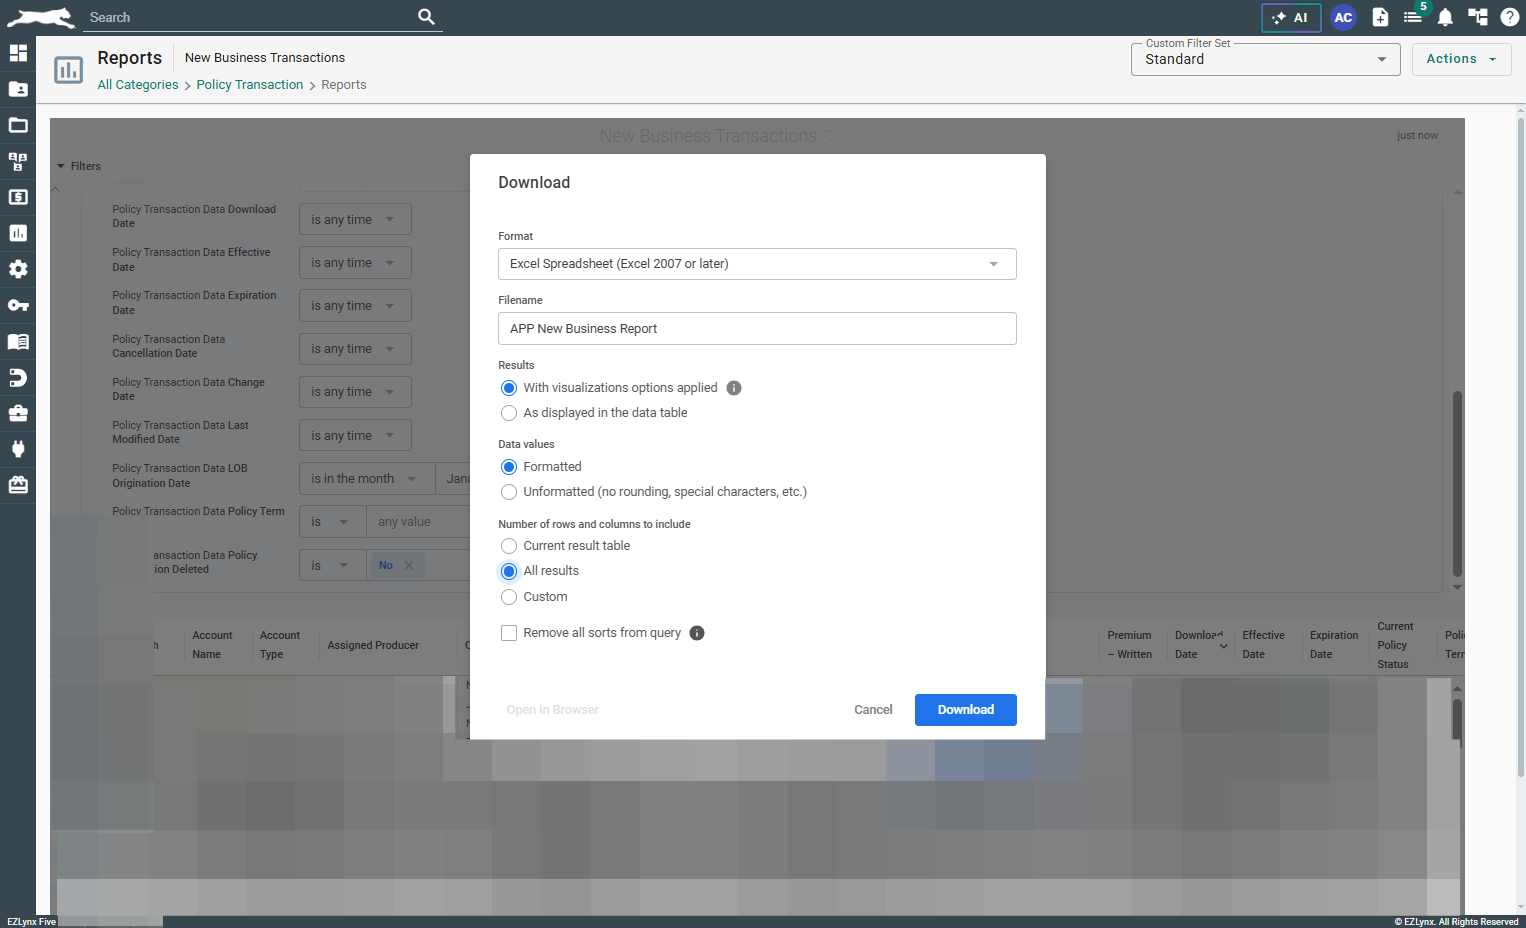The image size is (1526, 928).
Task: Click the top Search field
Action: 250,17
